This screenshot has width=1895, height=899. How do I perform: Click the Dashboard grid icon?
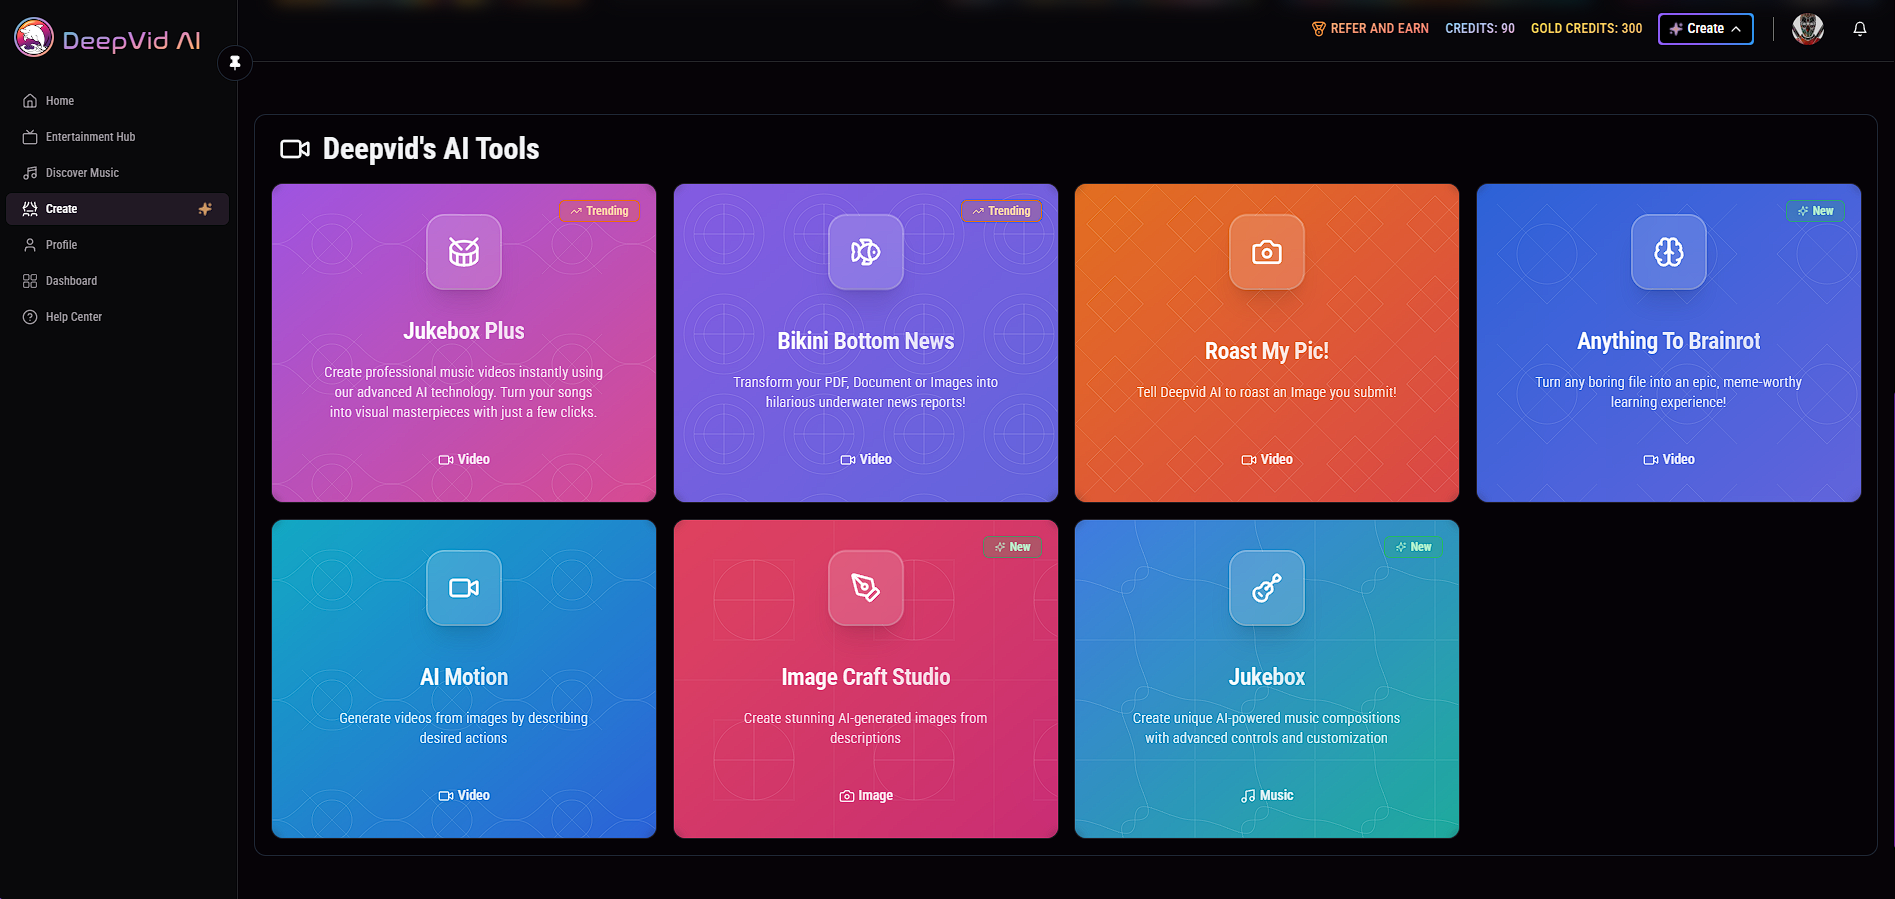tap(30, 281)
